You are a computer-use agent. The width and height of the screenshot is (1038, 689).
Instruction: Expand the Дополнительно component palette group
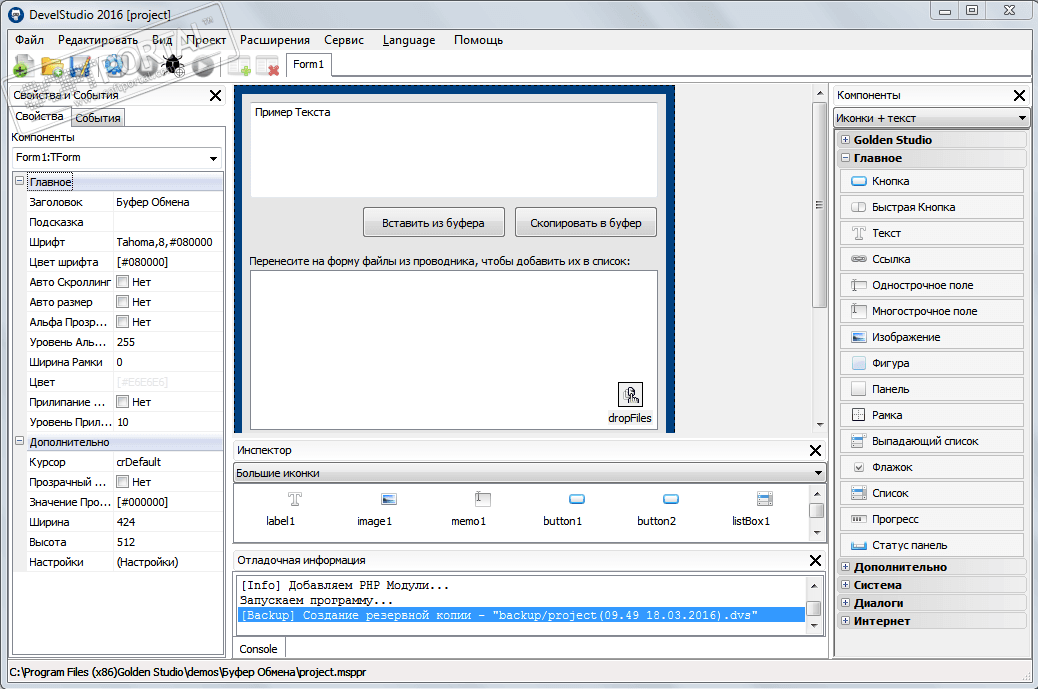(845, 567)
